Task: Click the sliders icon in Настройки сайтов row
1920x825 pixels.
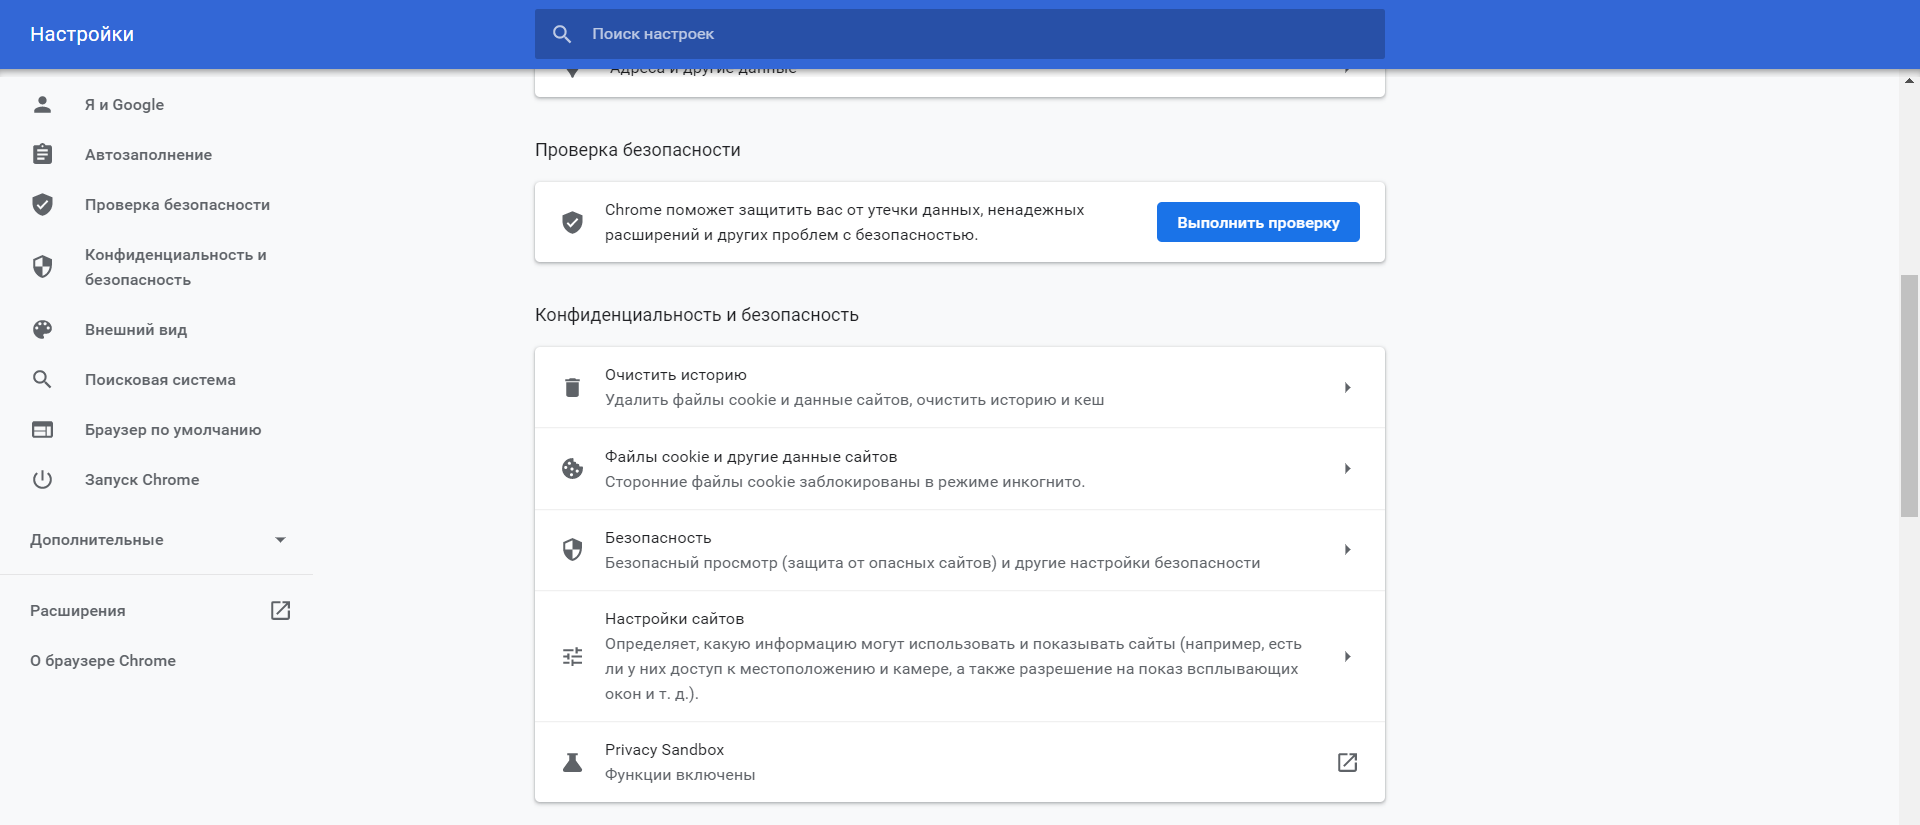Action: point(572,656)
